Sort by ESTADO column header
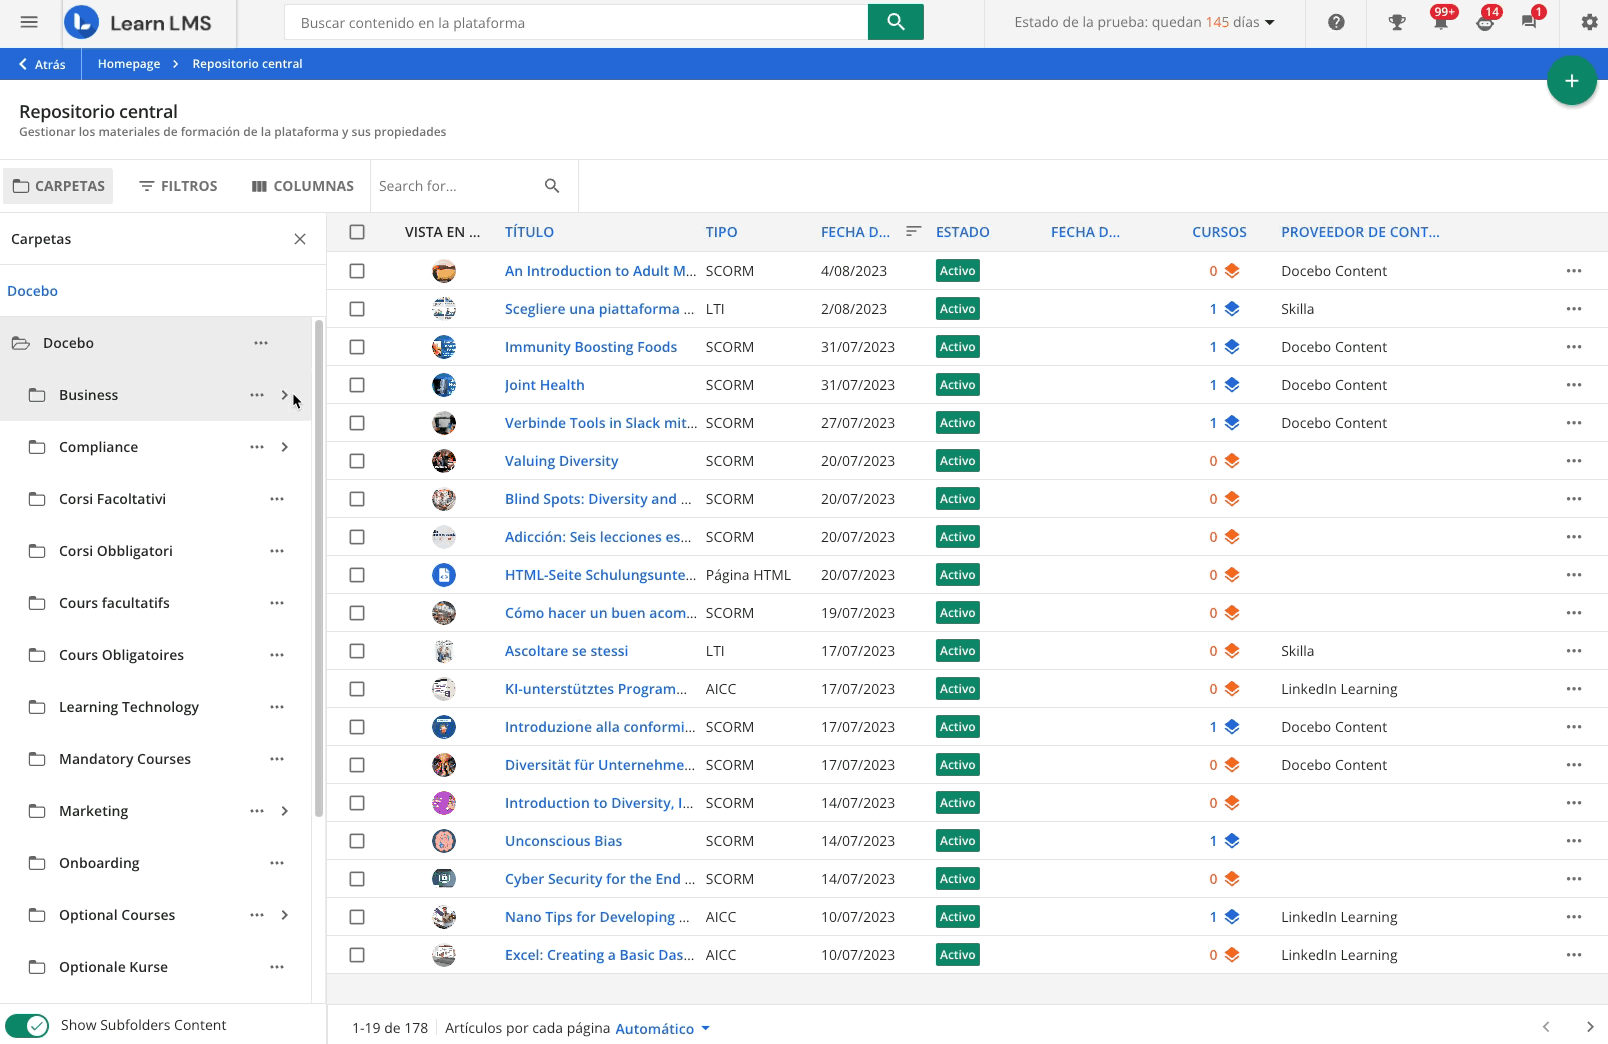1608x1044 pixels. point(962,232)
